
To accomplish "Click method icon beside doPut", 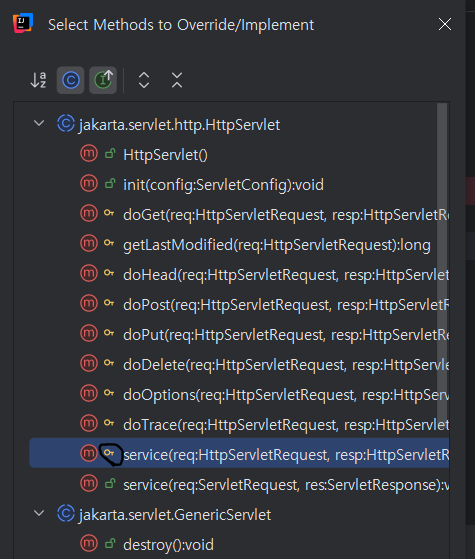I will [89, 333].
